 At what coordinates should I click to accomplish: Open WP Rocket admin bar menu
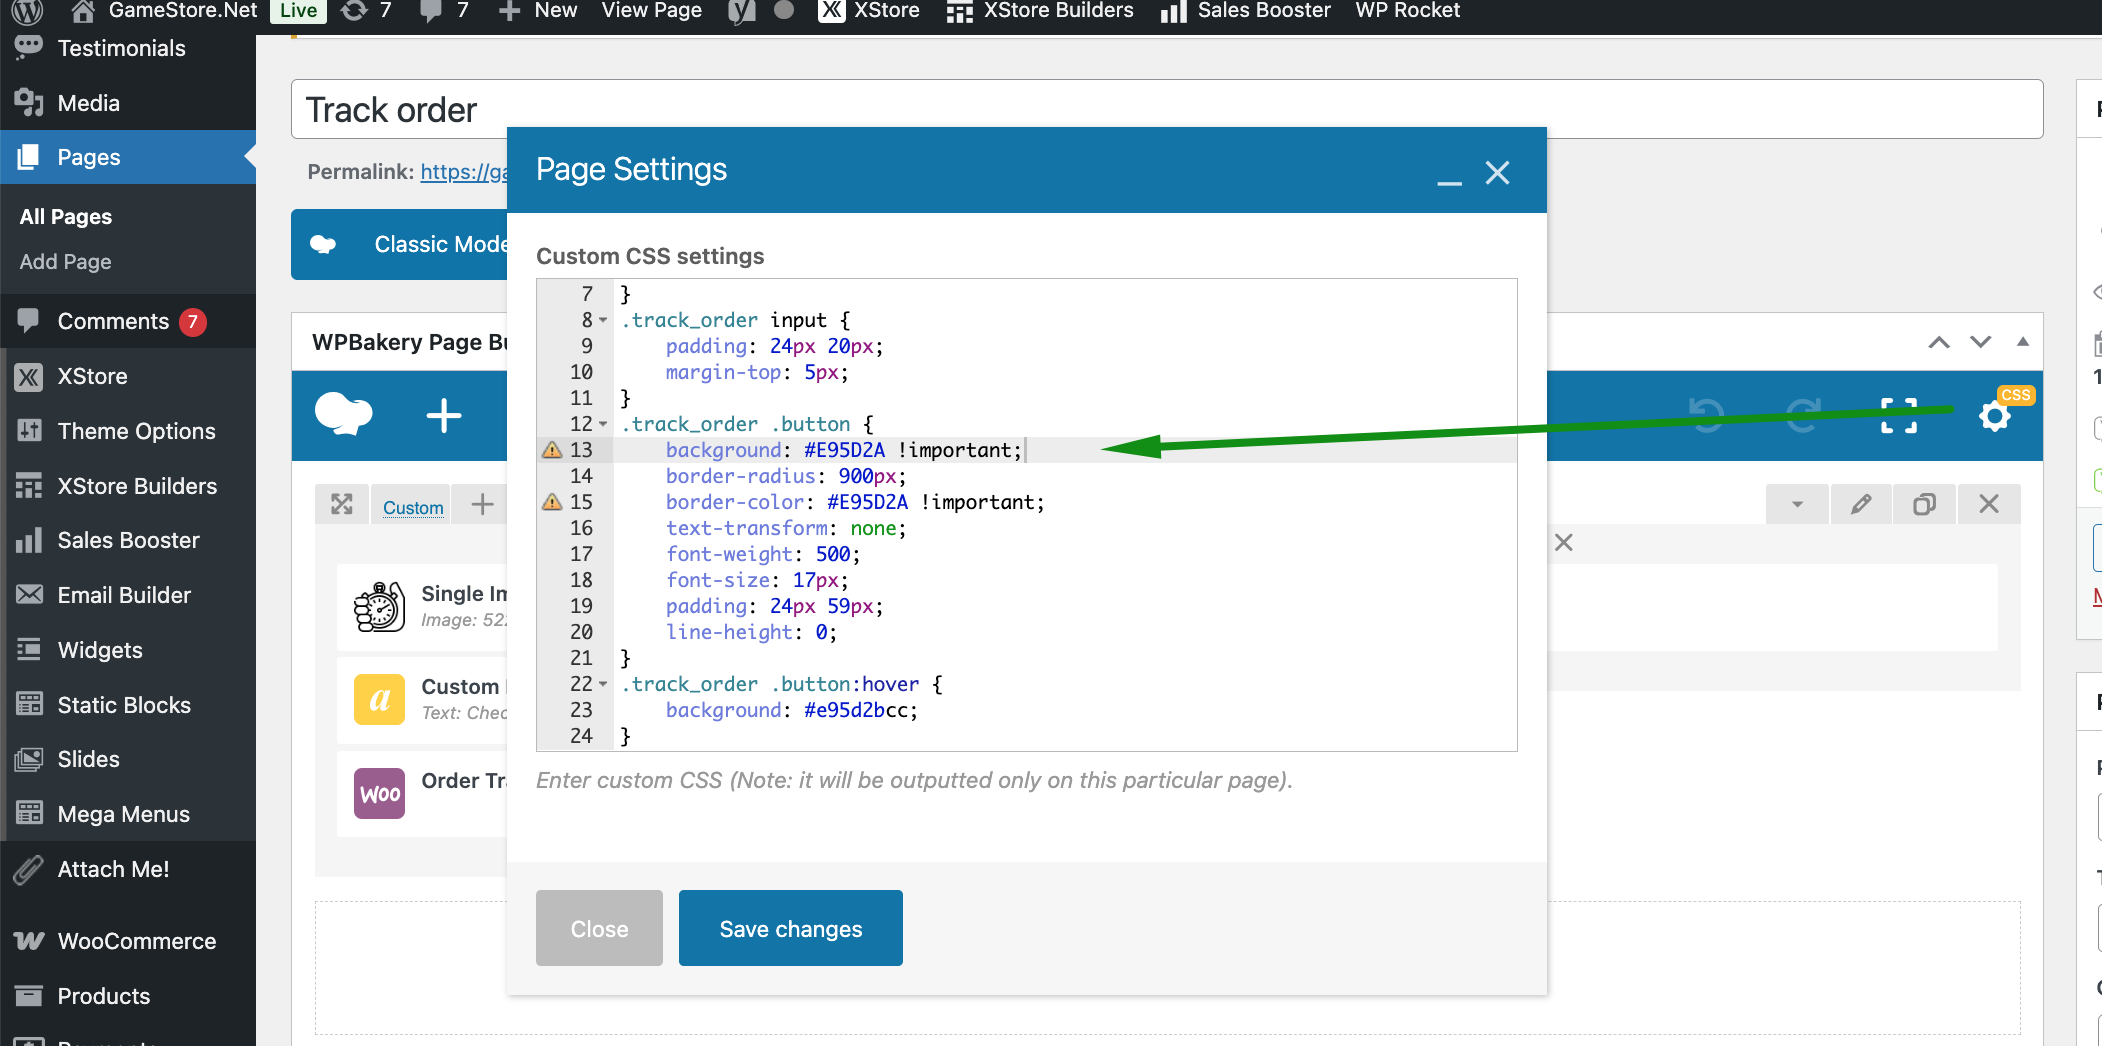[1407, 11]
